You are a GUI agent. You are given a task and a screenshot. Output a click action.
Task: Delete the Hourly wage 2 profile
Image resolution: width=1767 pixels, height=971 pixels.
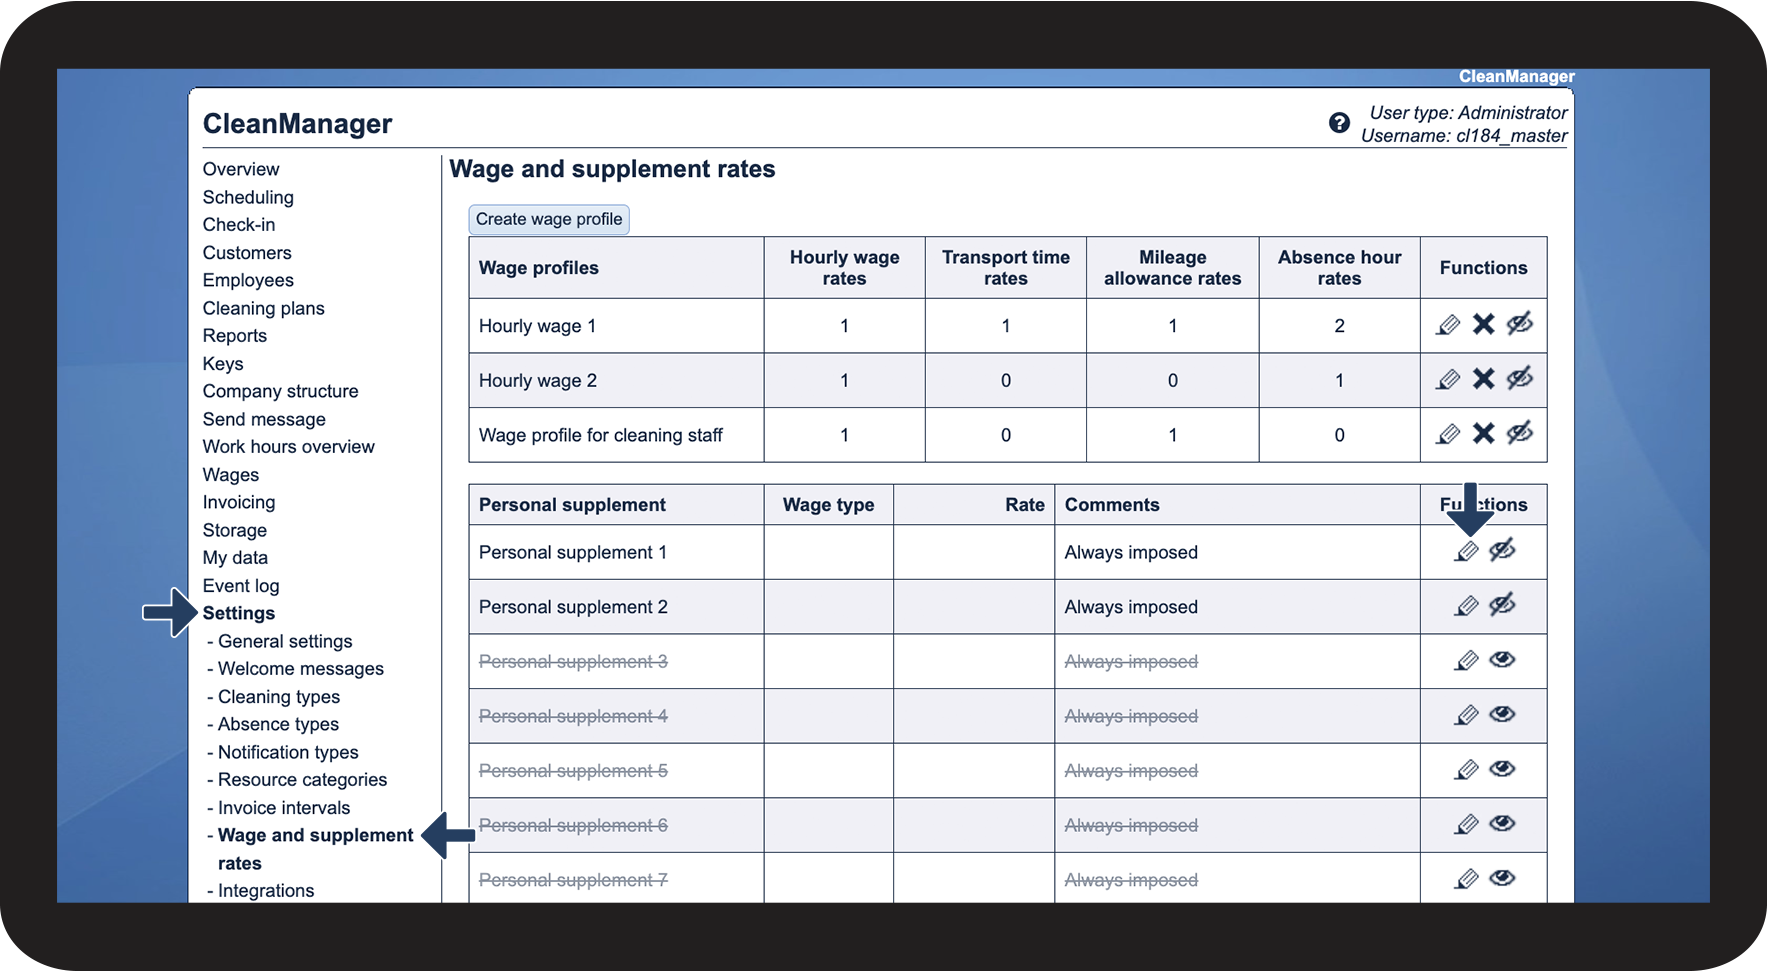coord(1484,380)
